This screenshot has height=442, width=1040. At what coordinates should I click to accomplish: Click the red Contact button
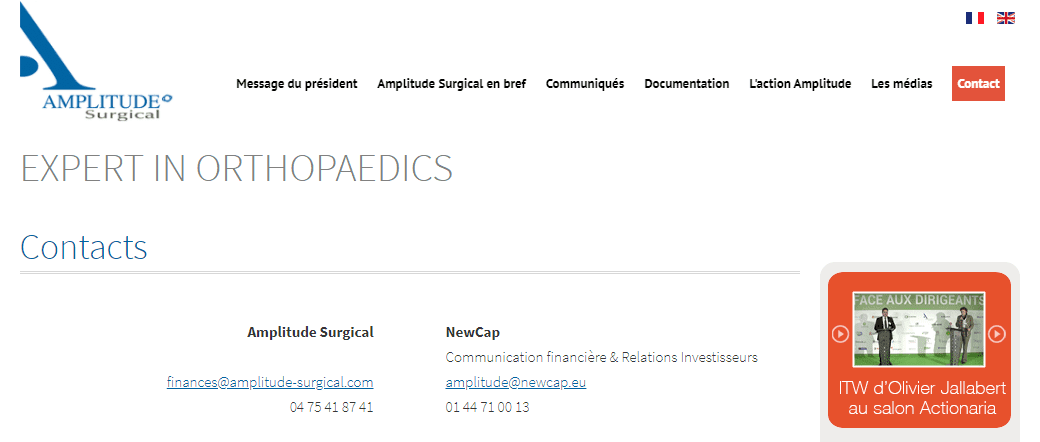pos(978,84)
